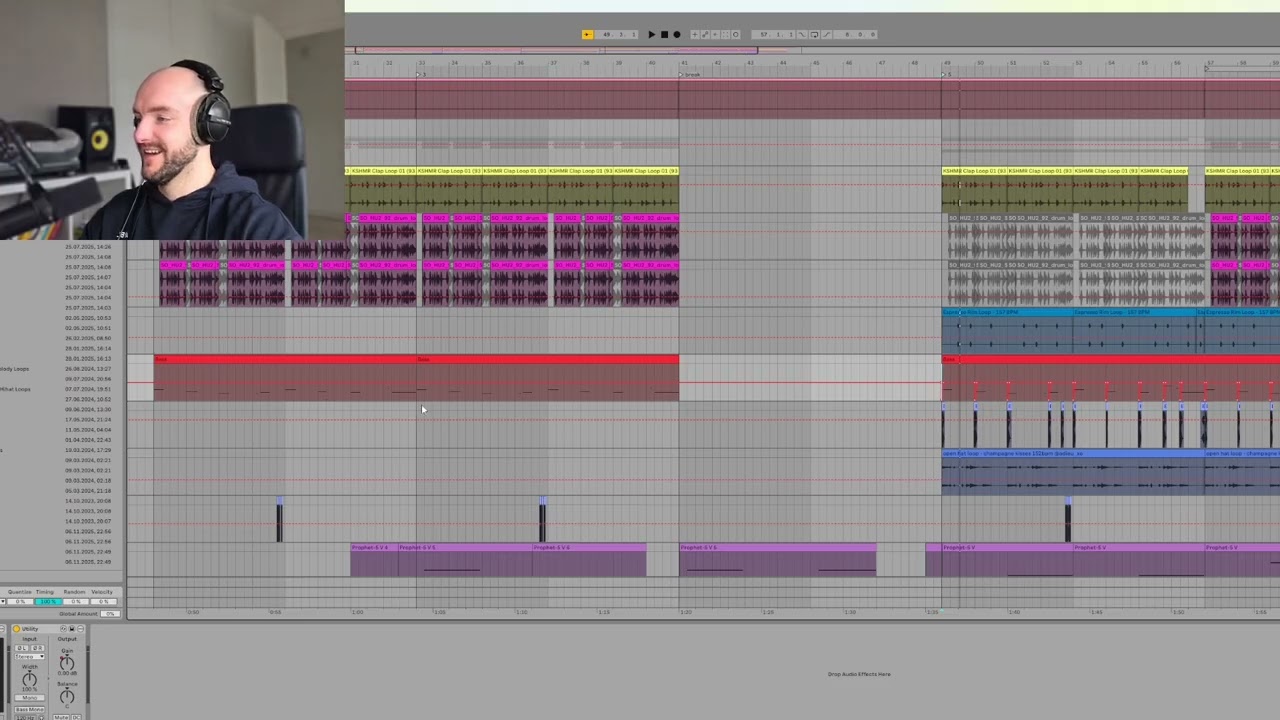Click the Re-enable Automation icon
Image resolution: width=1280 pixels, height=720 pixels.
click(715, 34)
